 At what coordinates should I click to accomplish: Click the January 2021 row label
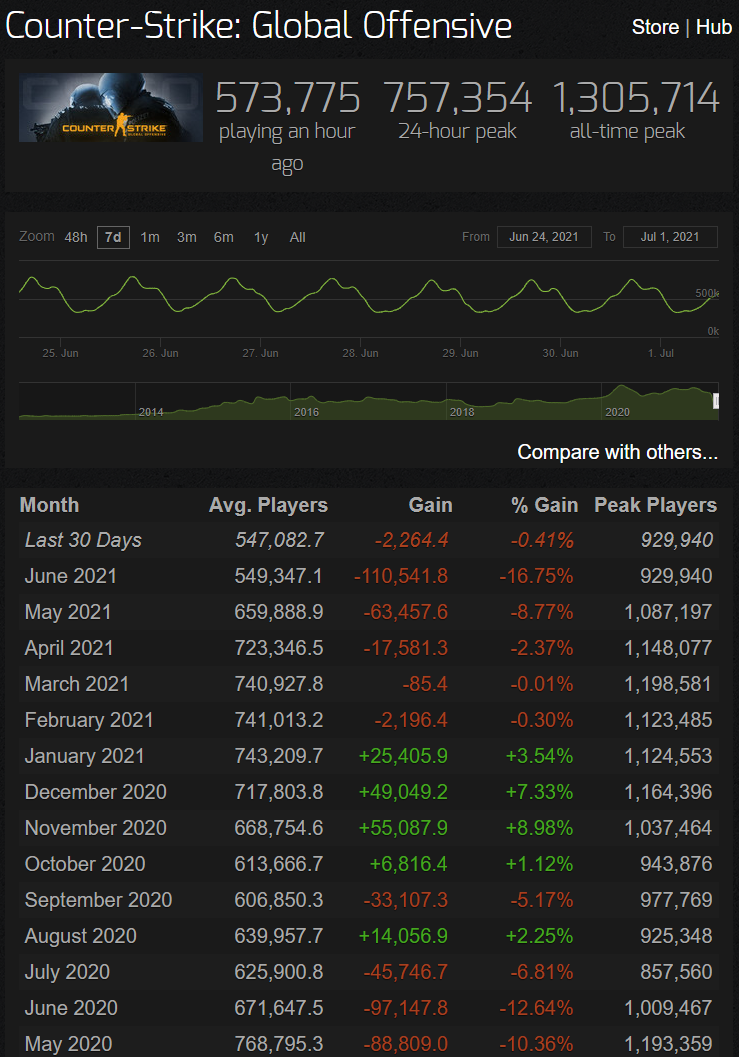point(85,756)
